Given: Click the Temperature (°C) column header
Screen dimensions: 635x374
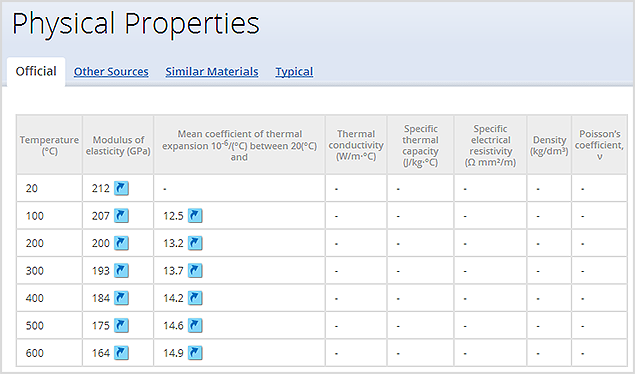Looking at the screenshot, I should pyautogui.click(x=49, y=145).
